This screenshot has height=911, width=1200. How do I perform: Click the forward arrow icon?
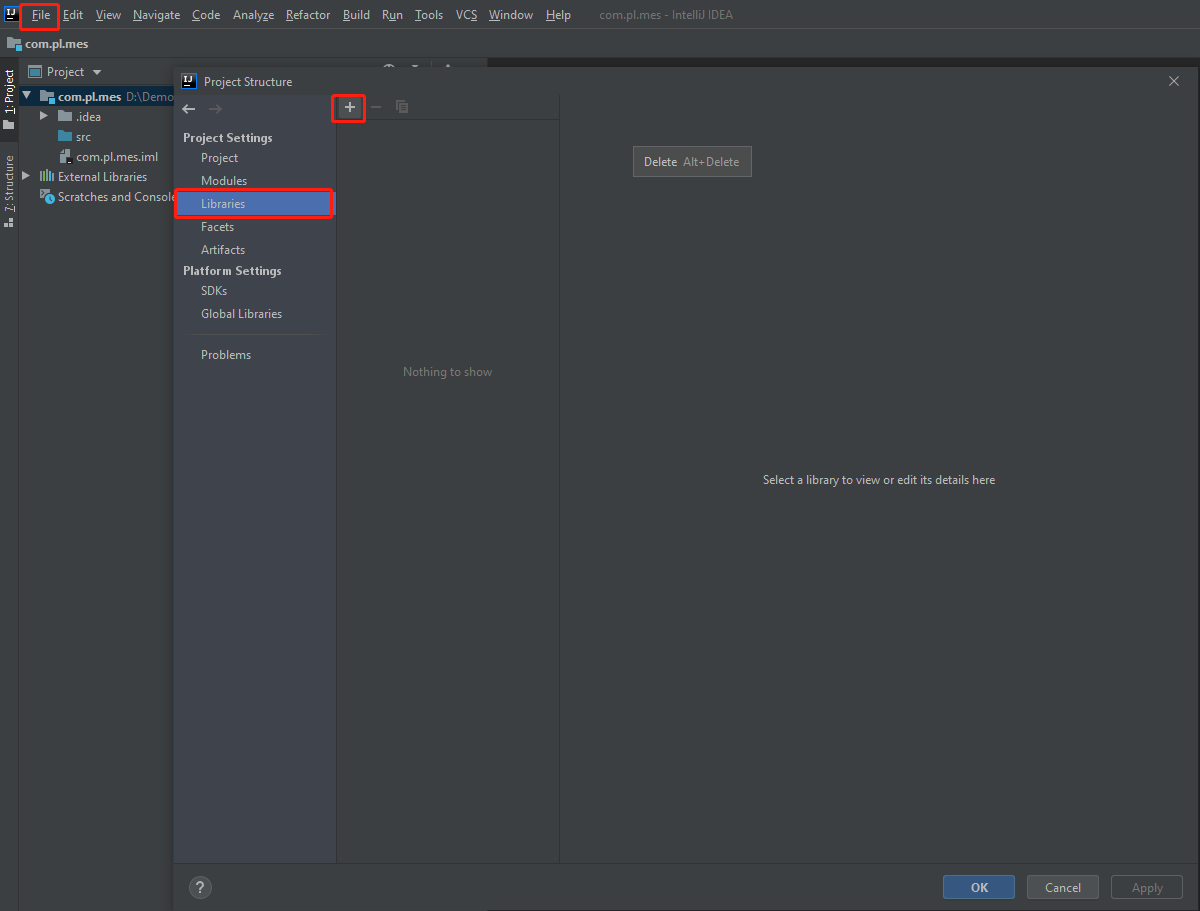pyautogui.click(x=215, y=109)
